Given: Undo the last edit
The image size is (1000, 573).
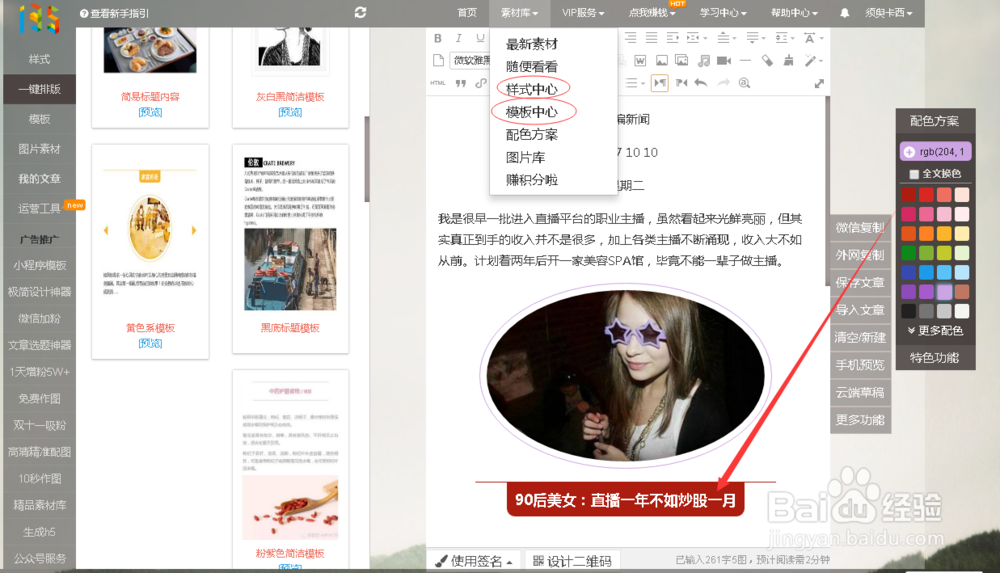Looking at the screenshot, I should pos(701,83).
